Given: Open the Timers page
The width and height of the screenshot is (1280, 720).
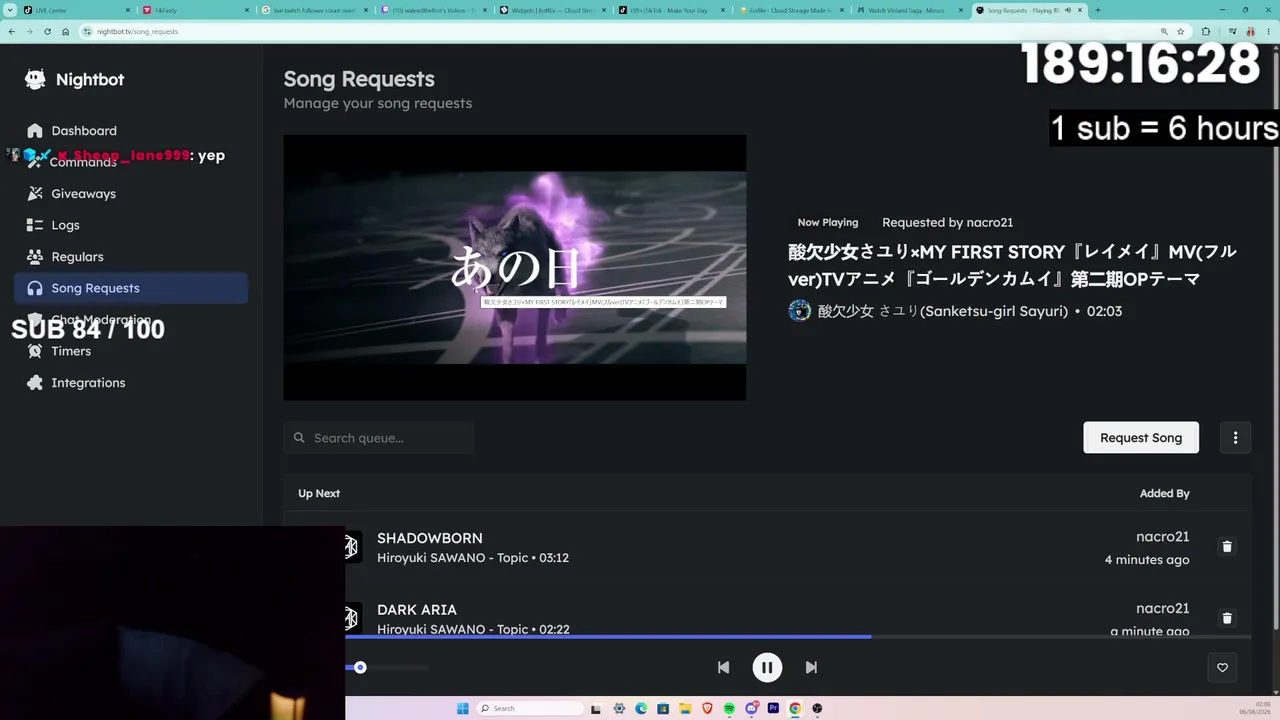Looking at the screenshot, I should [x=131, y=351].
